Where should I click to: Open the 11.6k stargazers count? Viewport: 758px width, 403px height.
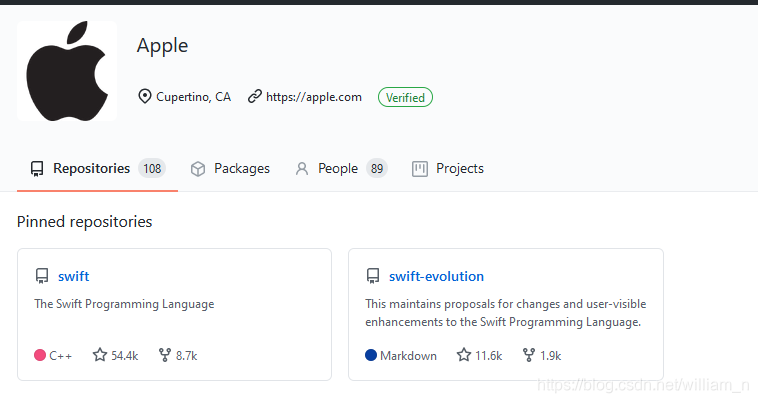point(489,356)
